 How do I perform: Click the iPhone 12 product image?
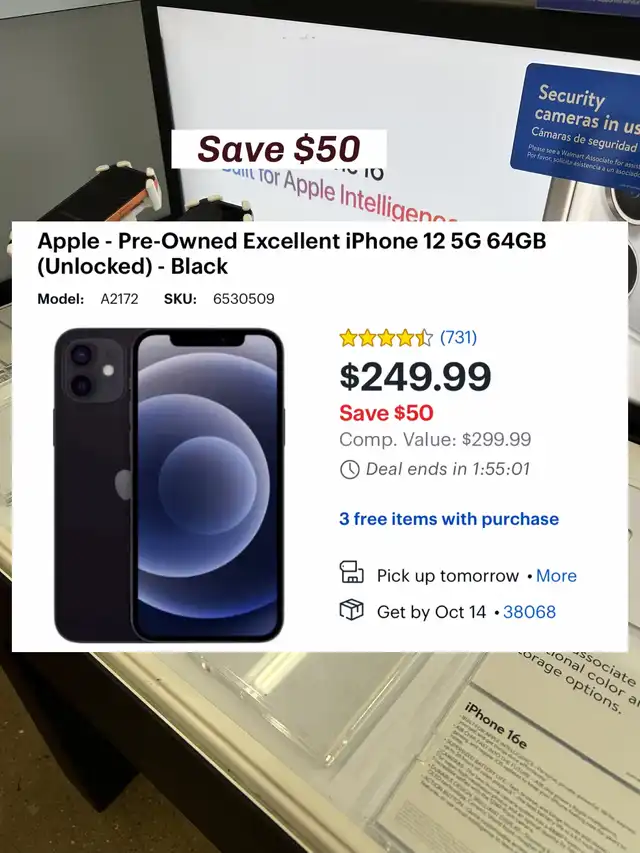pos(169,485)
